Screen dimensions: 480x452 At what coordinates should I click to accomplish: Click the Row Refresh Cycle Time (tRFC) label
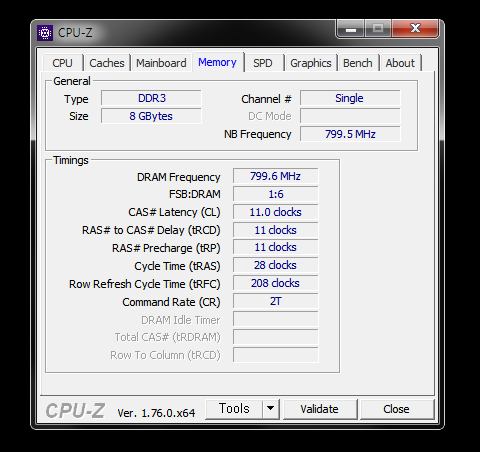145,284
